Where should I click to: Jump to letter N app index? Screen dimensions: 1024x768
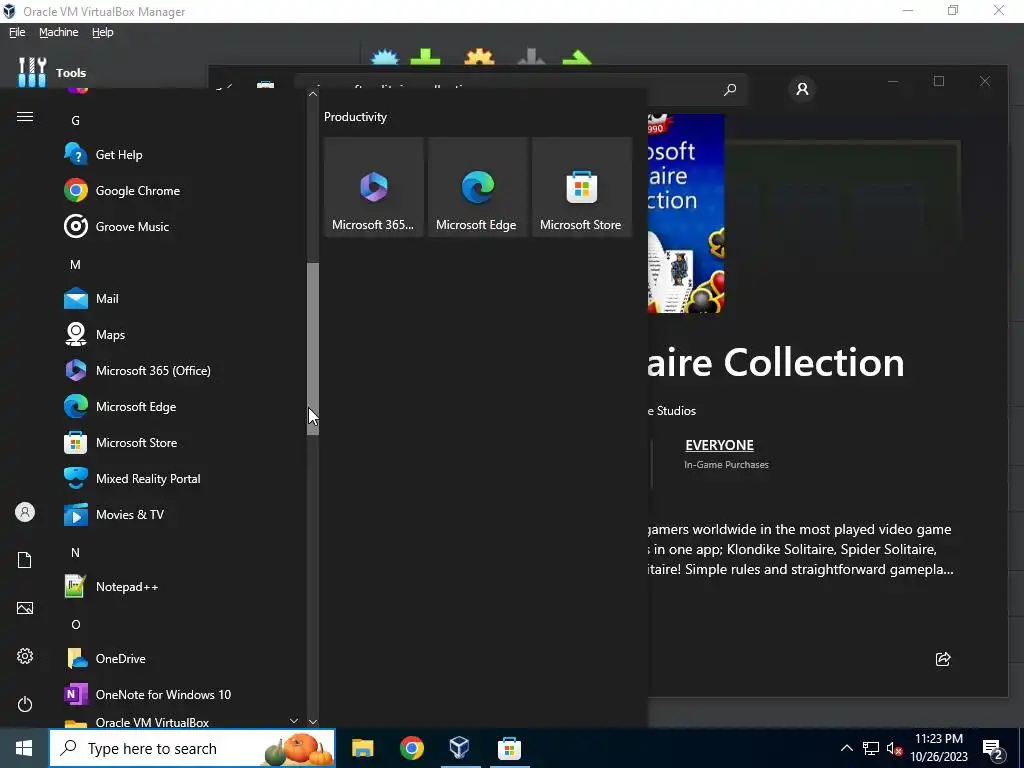click(x=75, y=552)
